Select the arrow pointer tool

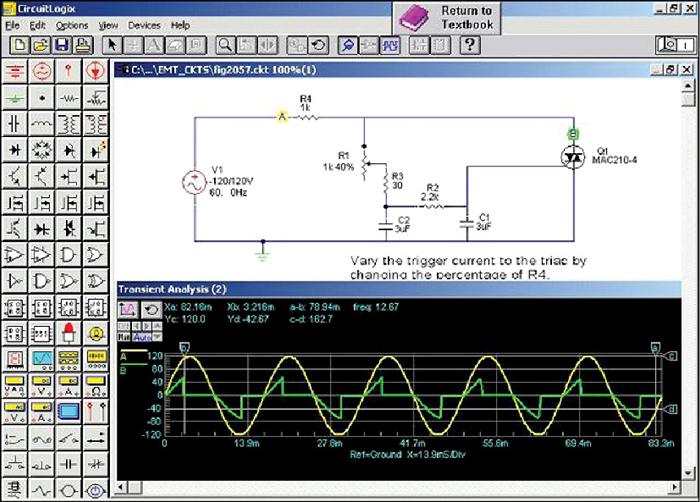[x=113, y=45]
